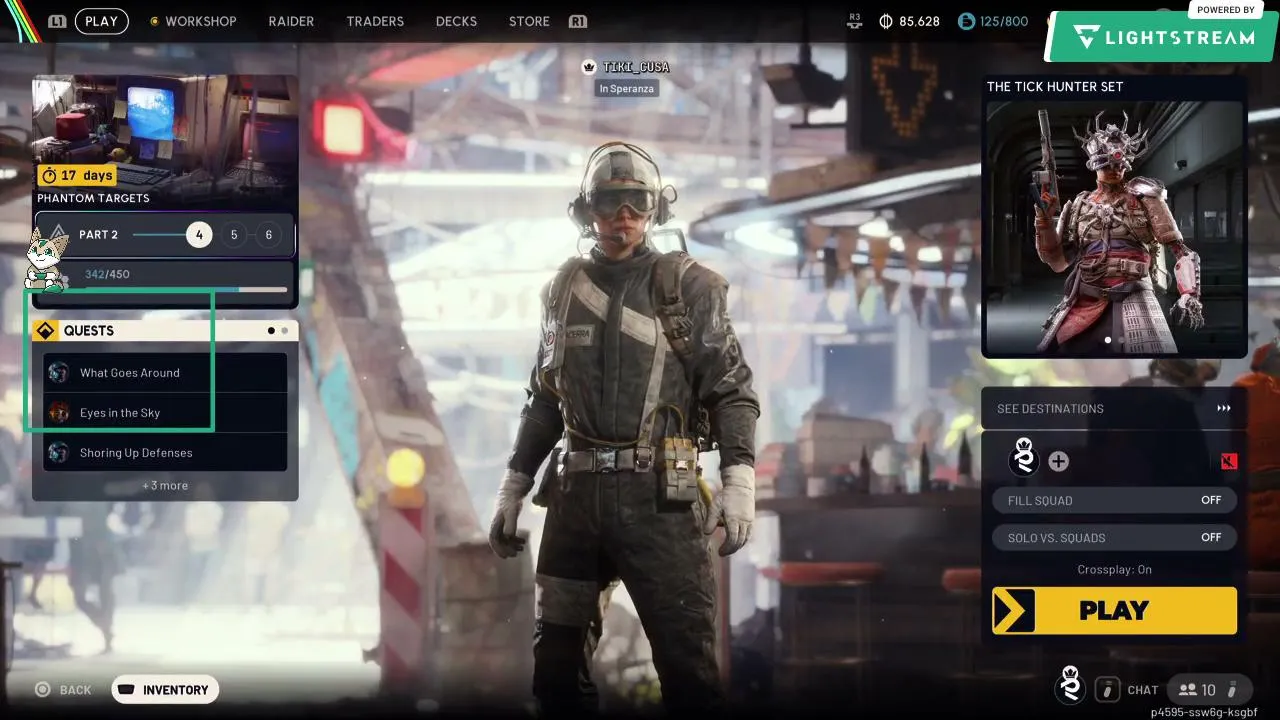Click the INVENTORY touchpad icon
Image resolution: width=1280 pixels, height=720 pixels.
click(x=127, y=690)
